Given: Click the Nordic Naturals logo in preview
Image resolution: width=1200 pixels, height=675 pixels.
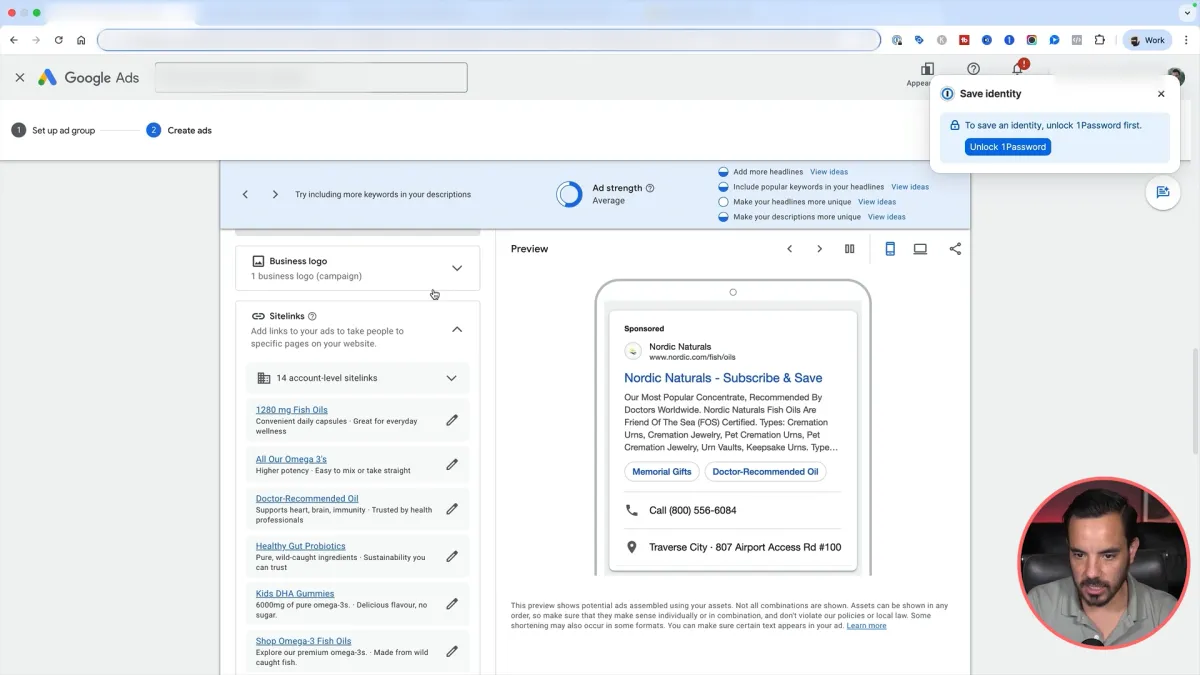Looking at the screenshot, I should 633,351.
